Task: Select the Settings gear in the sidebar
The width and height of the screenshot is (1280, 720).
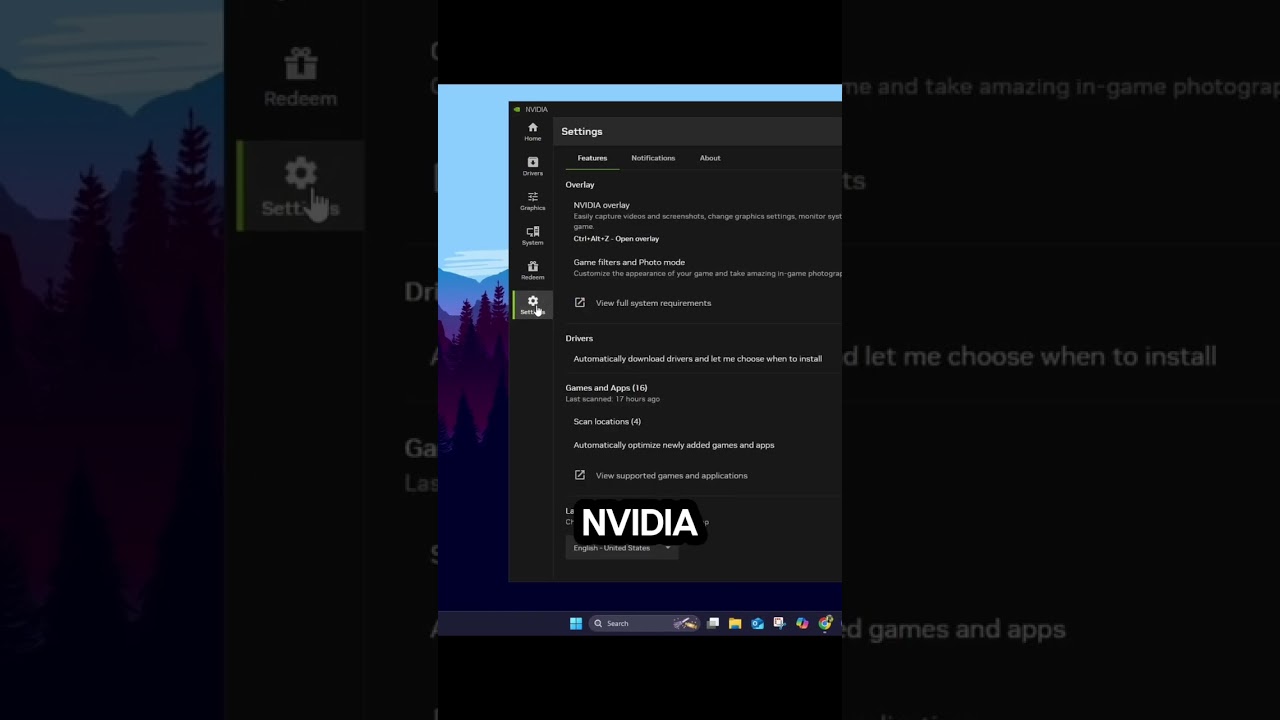Action: 532,305
